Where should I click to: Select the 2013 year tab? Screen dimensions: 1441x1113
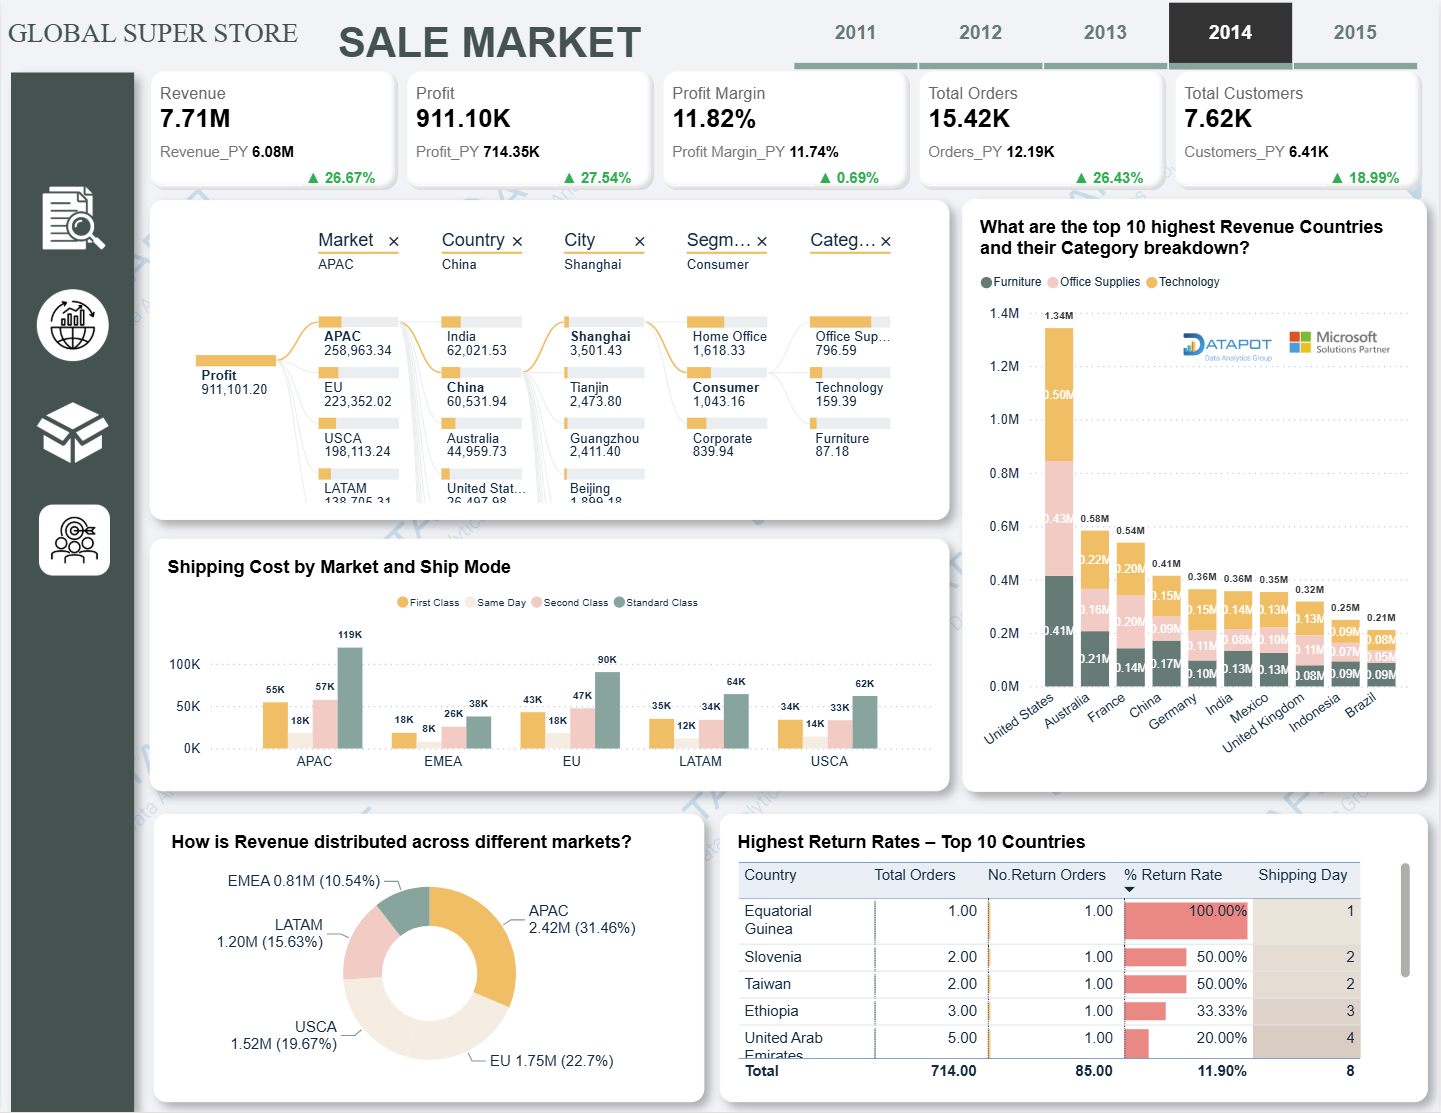click(1105, 33)
